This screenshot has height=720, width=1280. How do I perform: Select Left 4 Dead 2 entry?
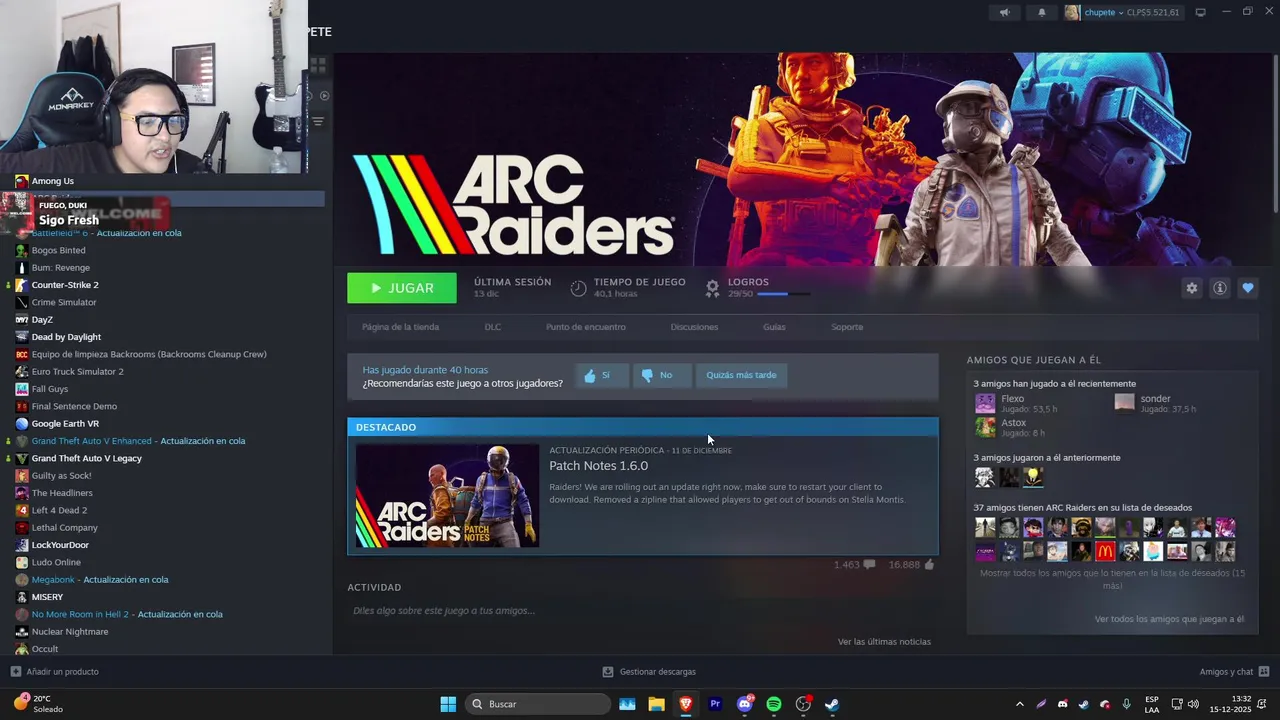pos(59,510)
